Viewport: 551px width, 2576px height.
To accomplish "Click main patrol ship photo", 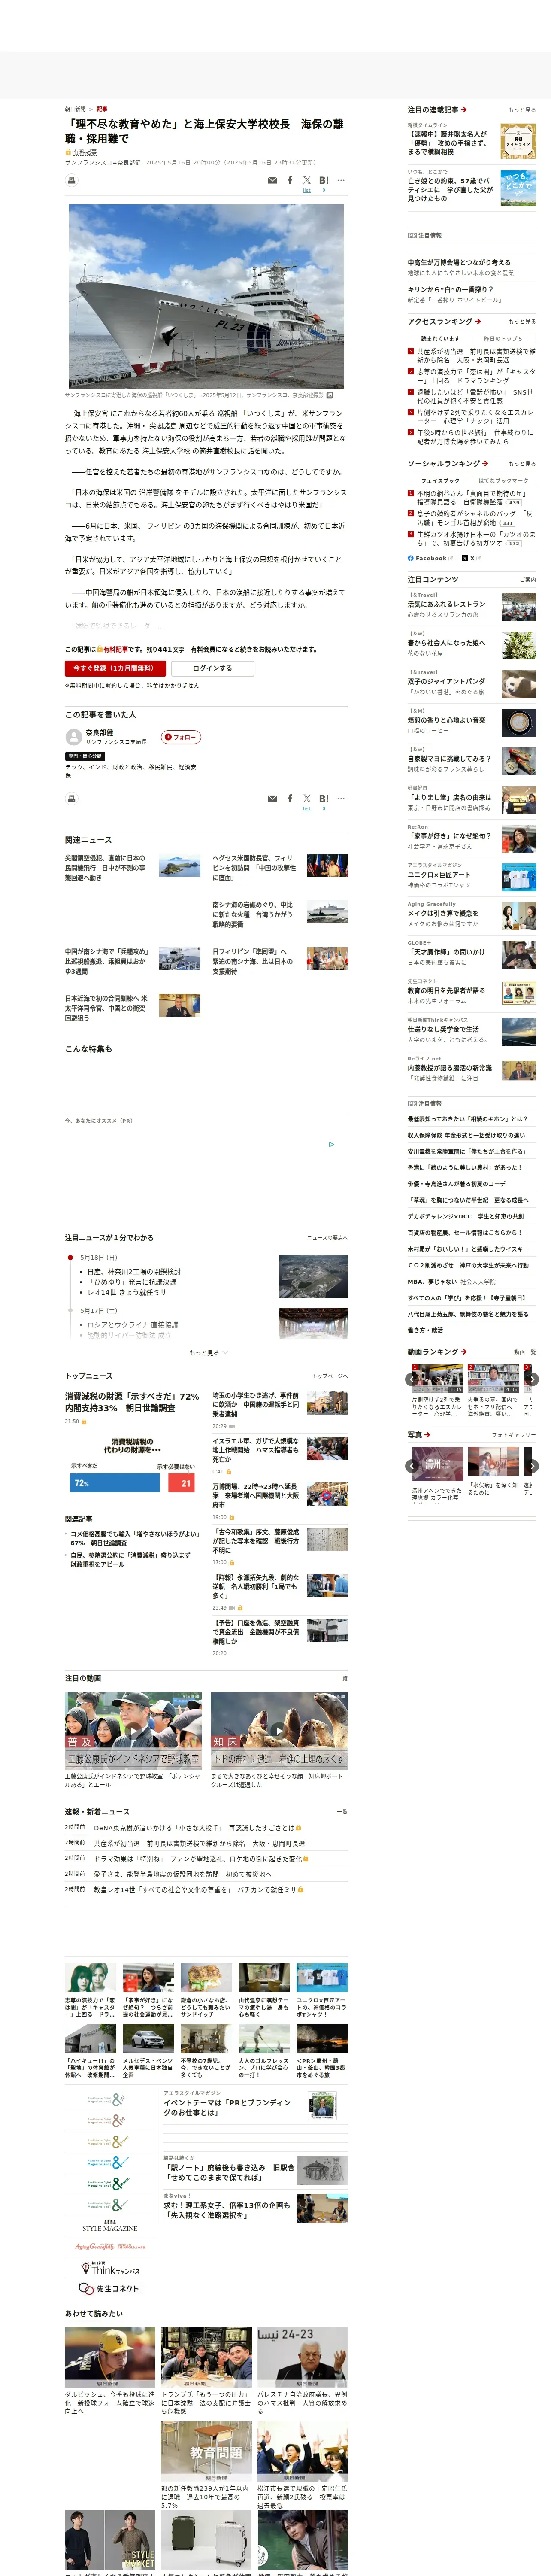I will tap(206, 296).
